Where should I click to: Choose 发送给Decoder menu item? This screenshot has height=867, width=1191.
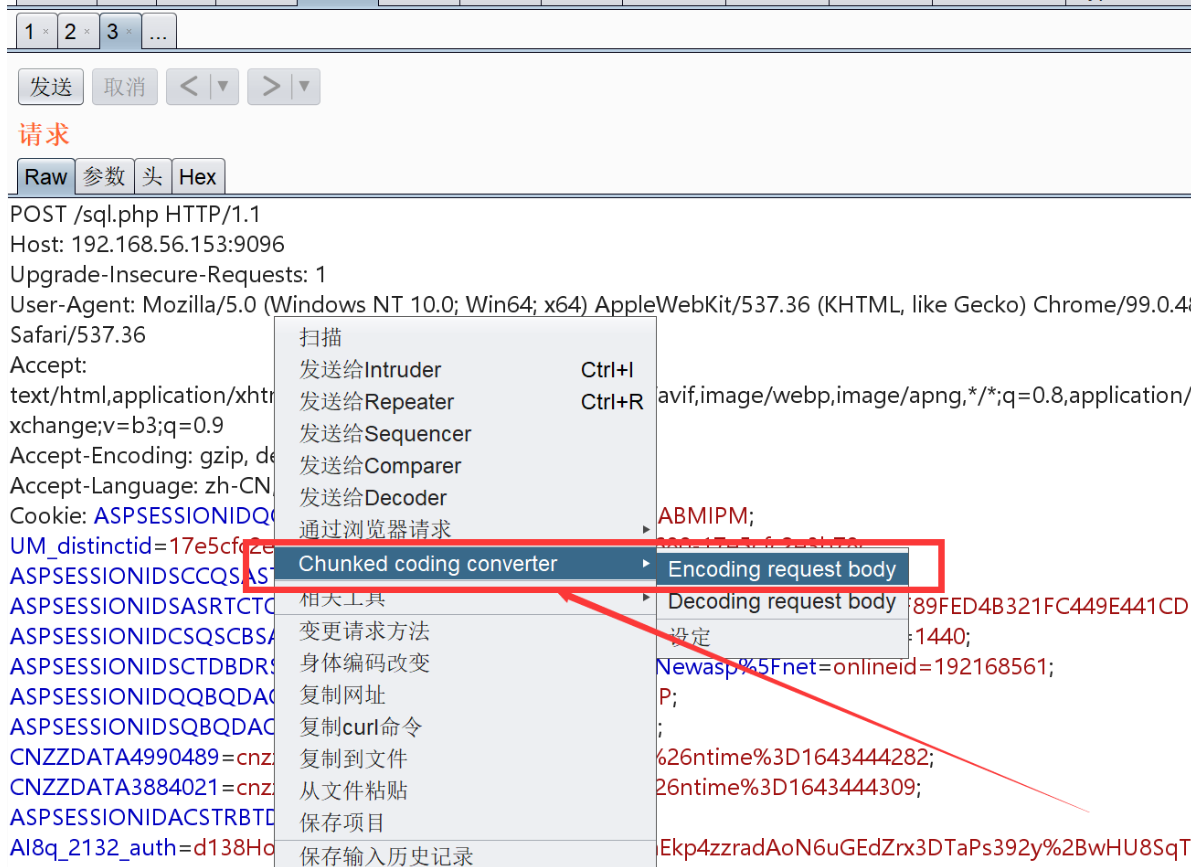pos(465,497)
